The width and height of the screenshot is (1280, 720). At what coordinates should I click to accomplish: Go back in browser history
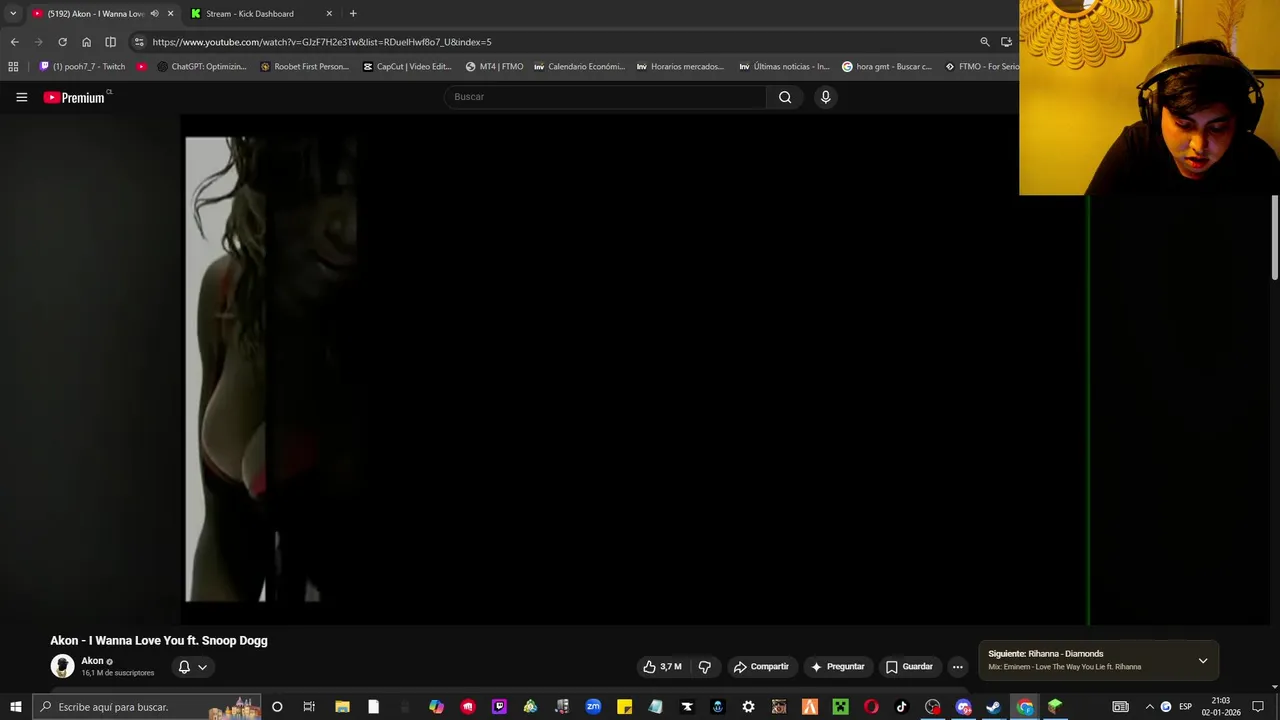[14, 42]
